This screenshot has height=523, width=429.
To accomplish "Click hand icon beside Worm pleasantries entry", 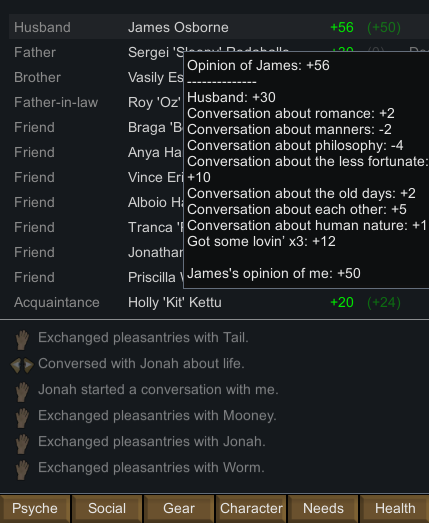I will coord(22,470).
